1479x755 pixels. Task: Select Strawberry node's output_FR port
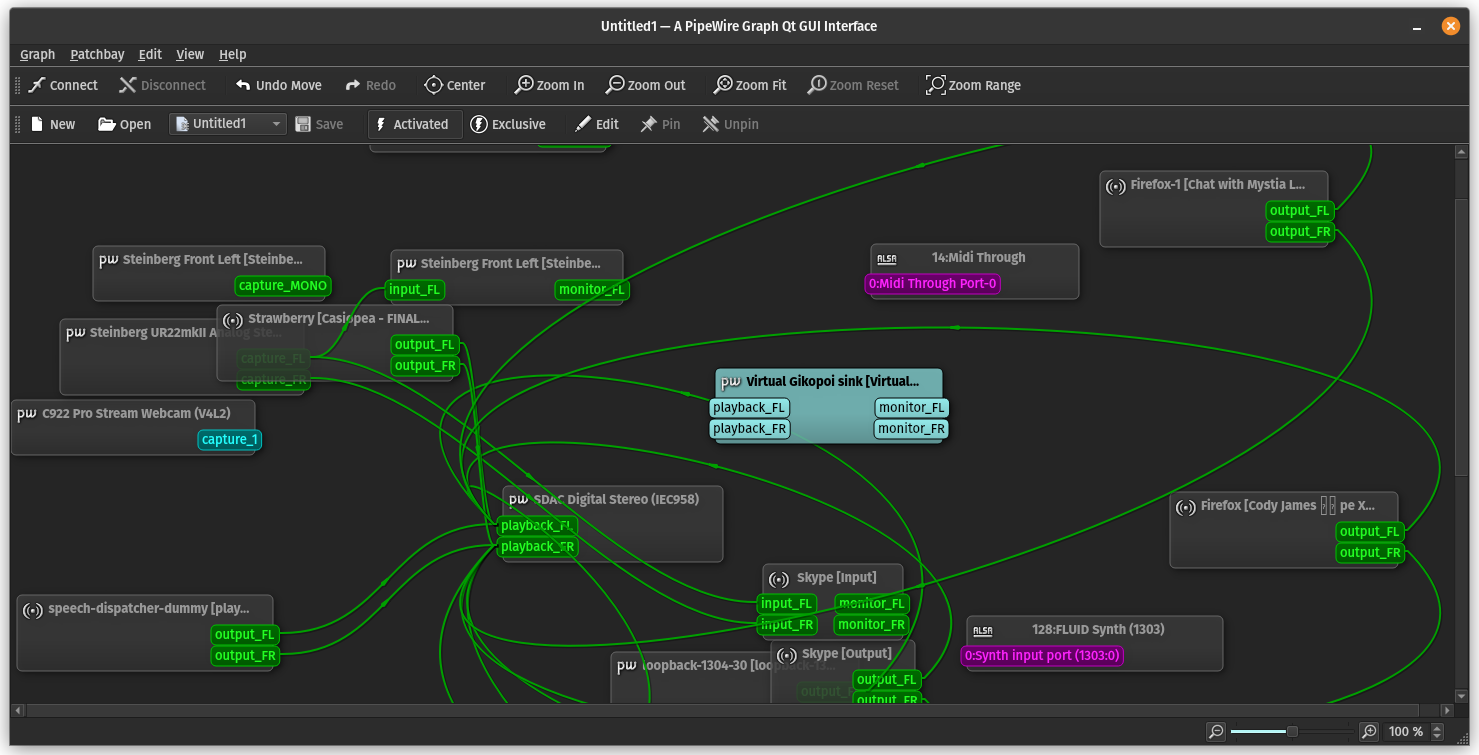(425, 366)
